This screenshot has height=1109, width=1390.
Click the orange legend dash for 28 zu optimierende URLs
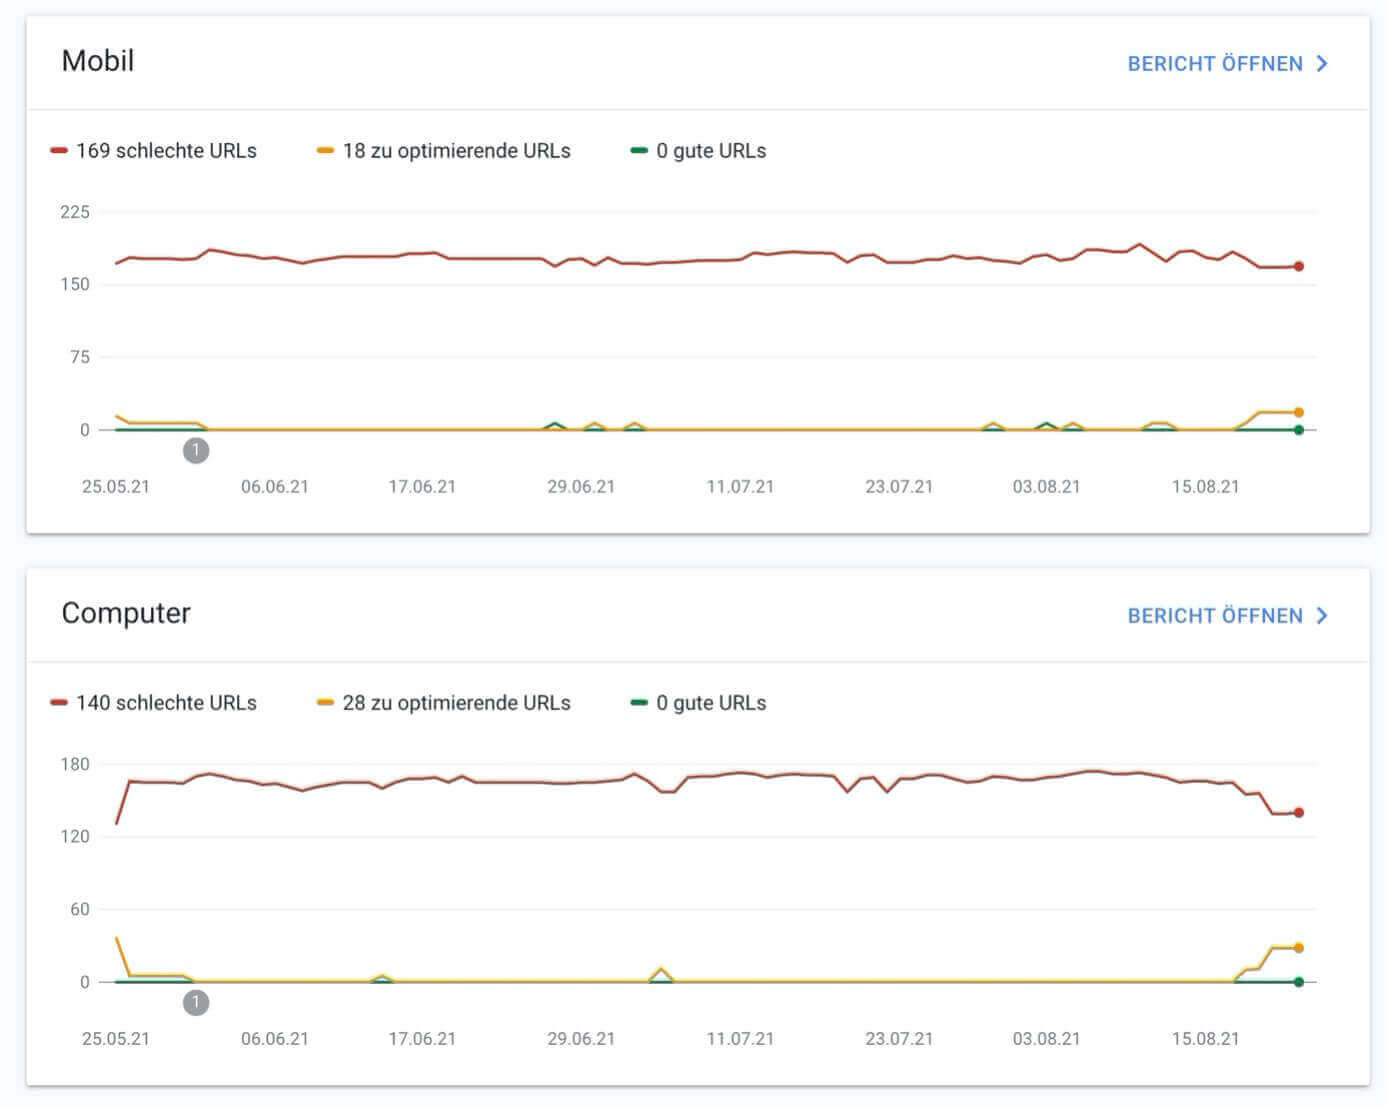(x=325, y=703)
